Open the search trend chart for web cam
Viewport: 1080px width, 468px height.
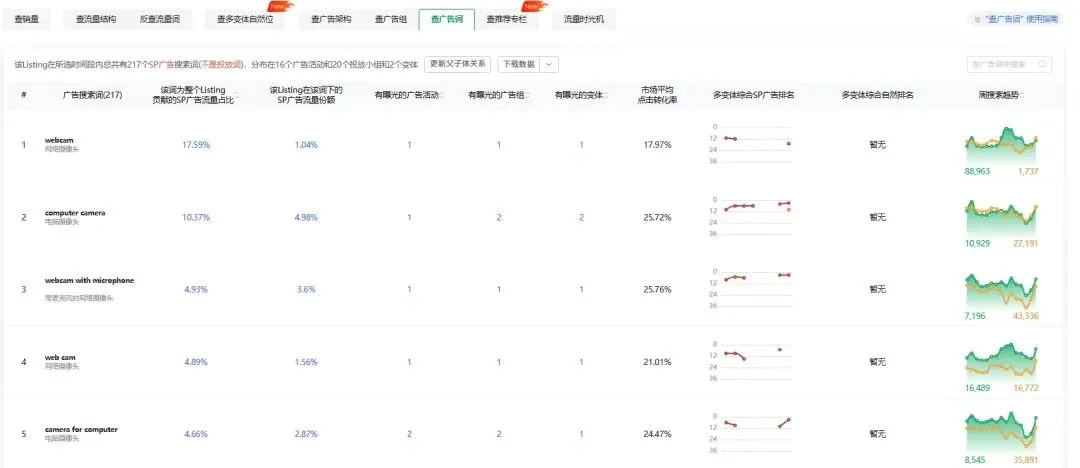click(1001, 362)
